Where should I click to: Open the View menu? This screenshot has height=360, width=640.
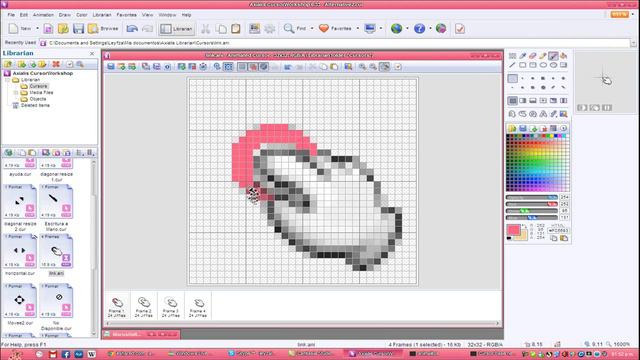(147, 15)
